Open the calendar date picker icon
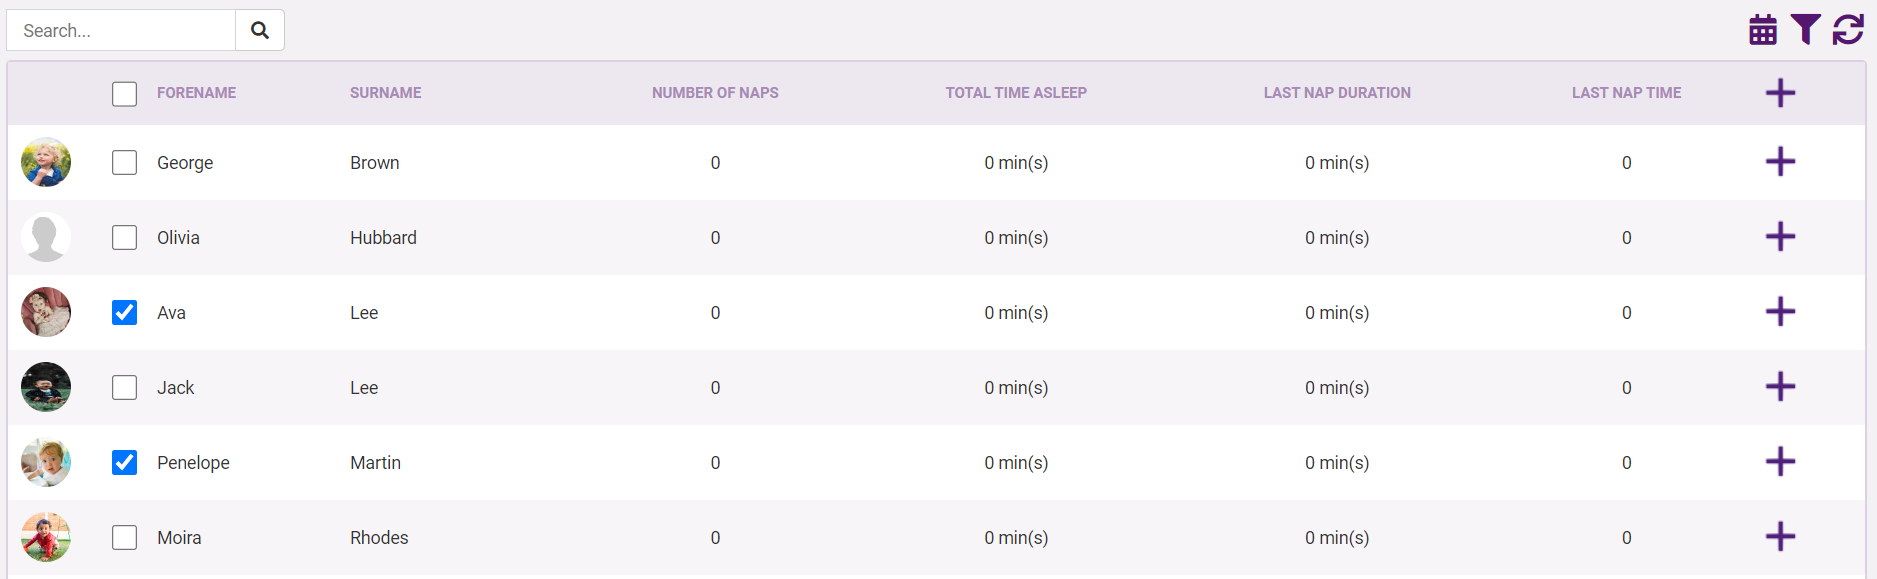The height and width of the screenshot is (579, 1877). coord(1763,30)
